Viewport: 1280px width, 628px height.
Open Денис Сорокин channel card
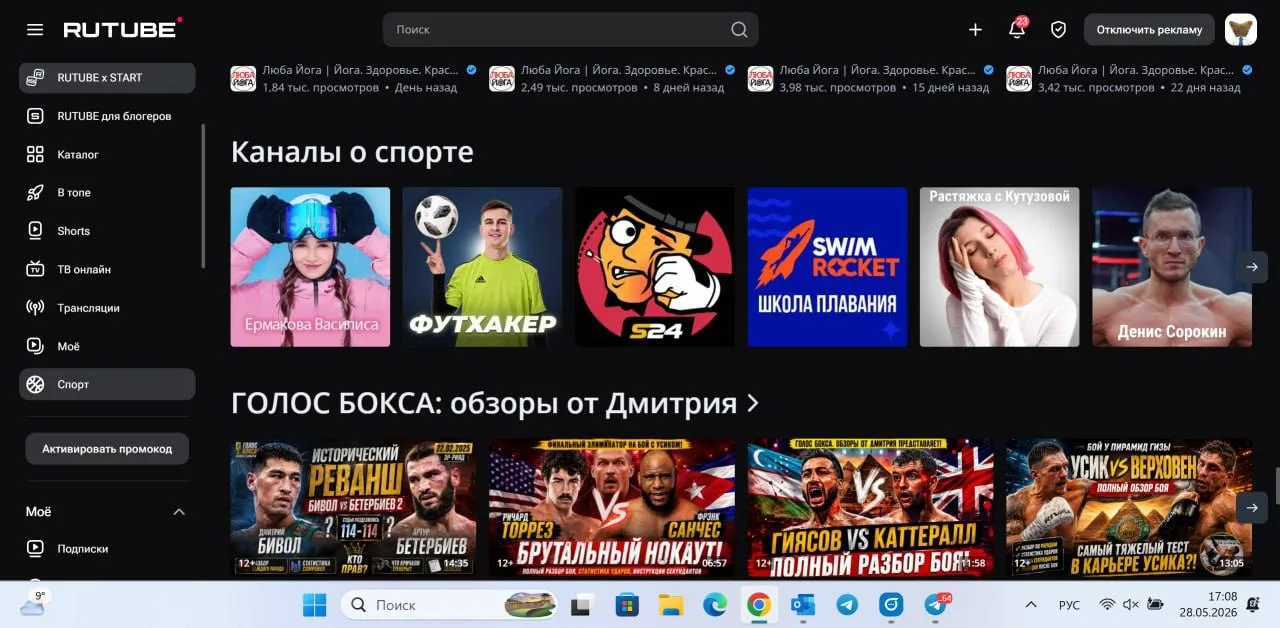coord(1172,267)
